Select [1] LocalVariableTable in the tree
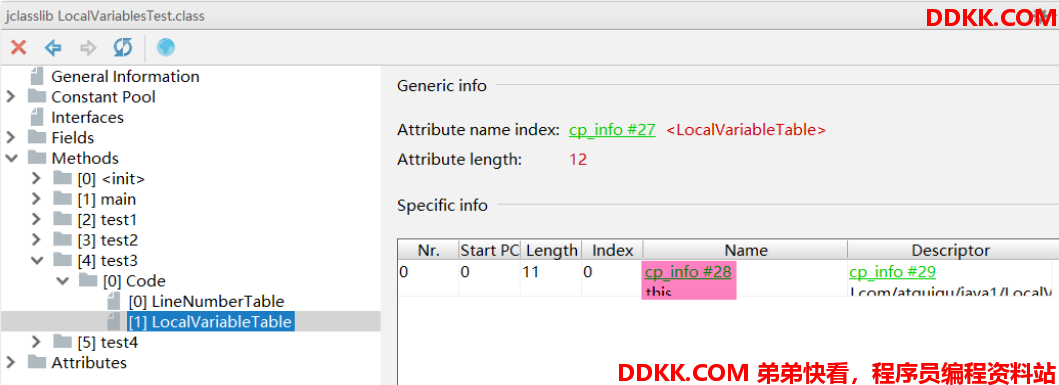Viewport: 1059px width, 385px height. [211, 322]
